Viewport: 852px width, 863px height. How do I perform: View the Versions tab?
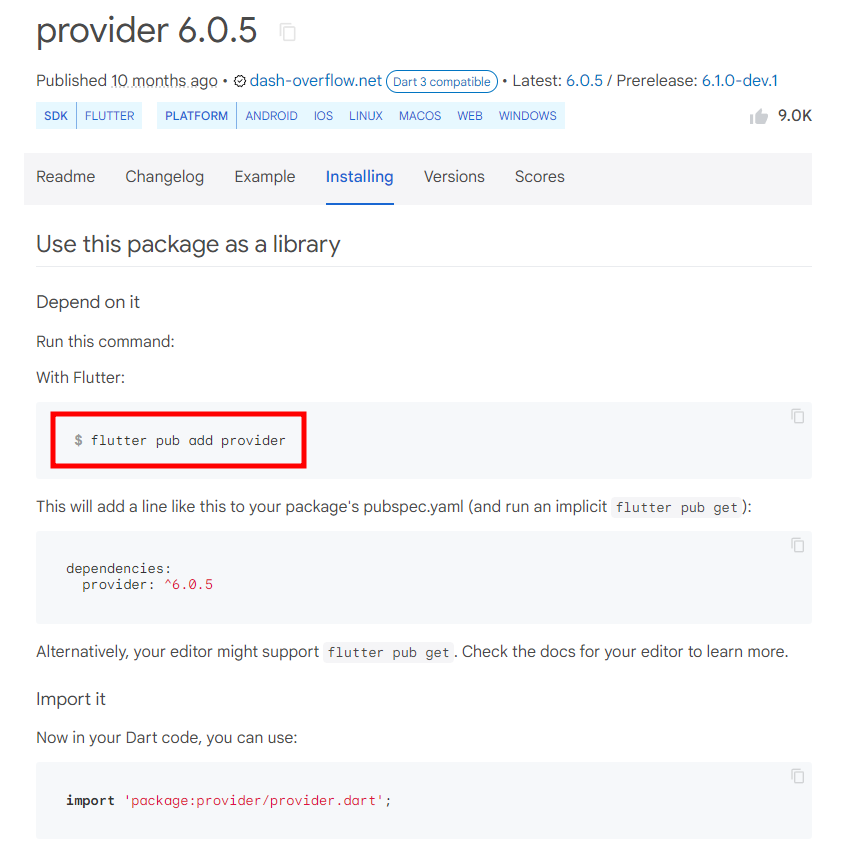454,177
